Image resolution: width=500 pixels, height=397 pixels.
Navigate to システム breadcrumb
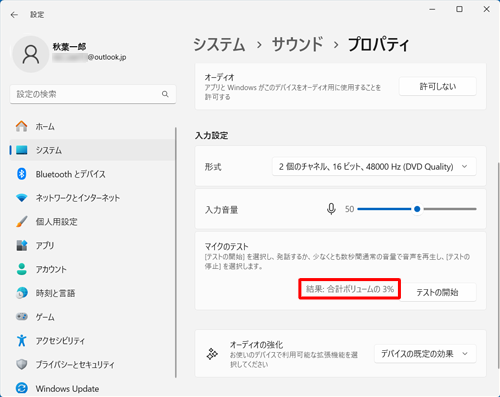pos(219,44)
